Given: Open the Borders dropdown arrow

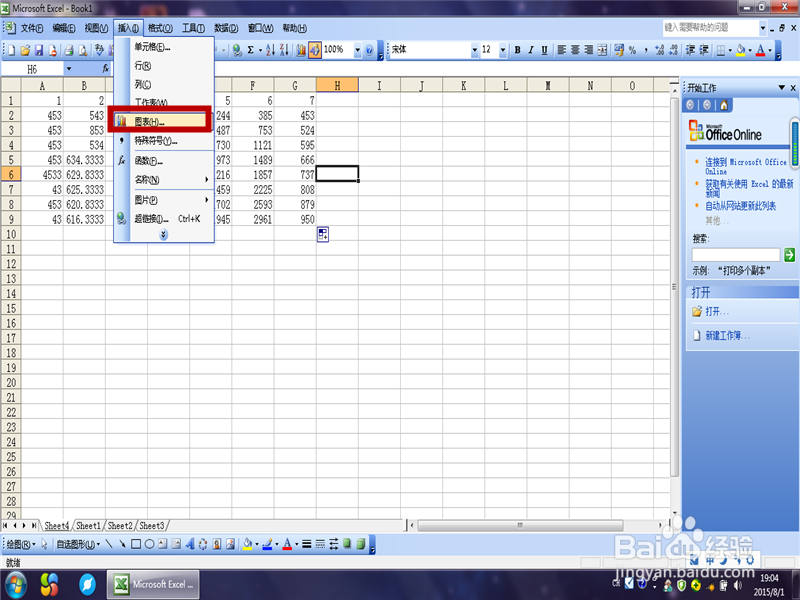Looking at the screenshot, I should pyautogui.click(x=730, y=50).
